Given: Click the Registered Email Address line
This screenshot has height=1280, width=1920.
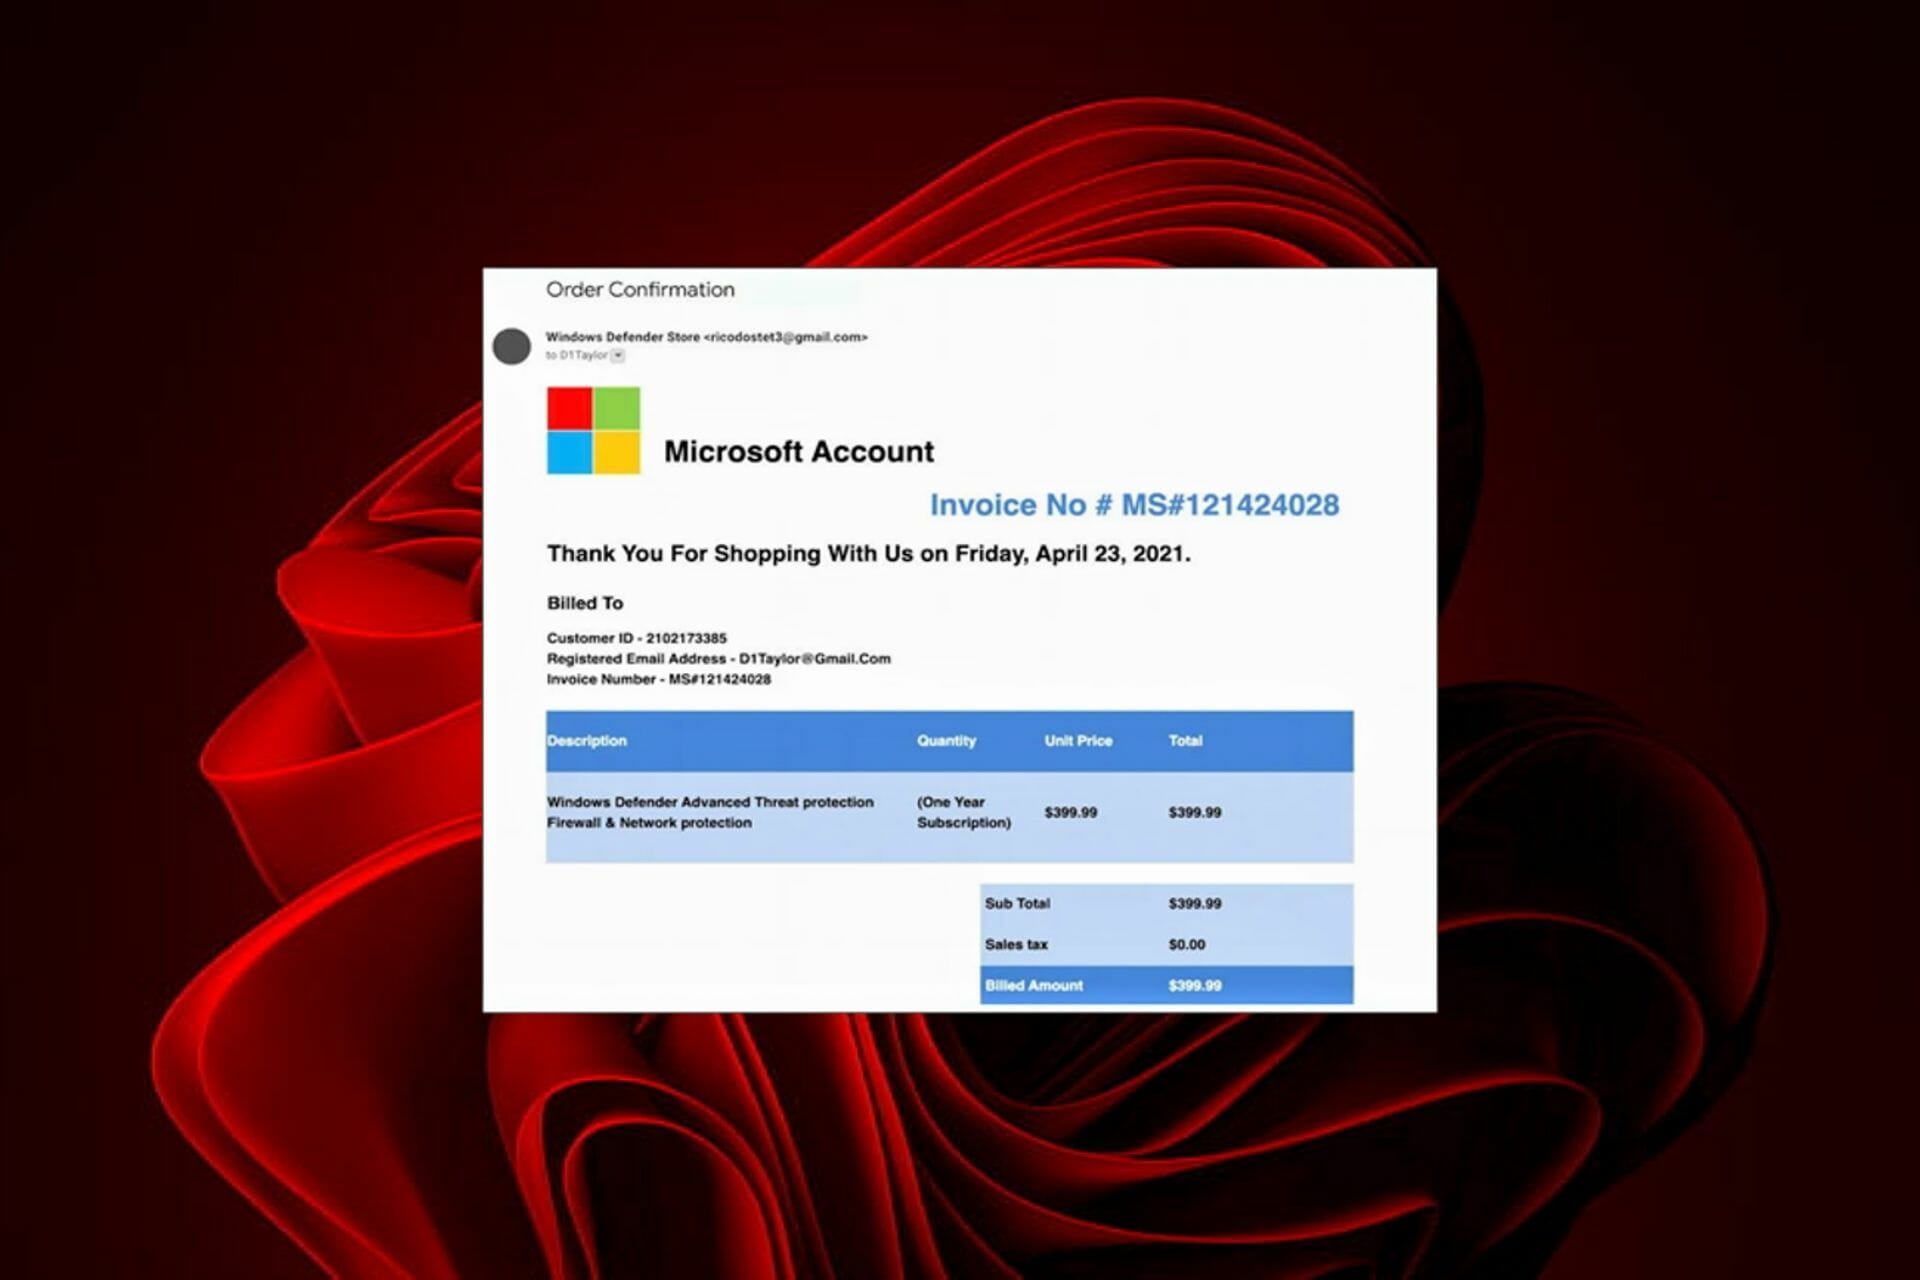Looking at the screenshot, I should pos(718,659).
